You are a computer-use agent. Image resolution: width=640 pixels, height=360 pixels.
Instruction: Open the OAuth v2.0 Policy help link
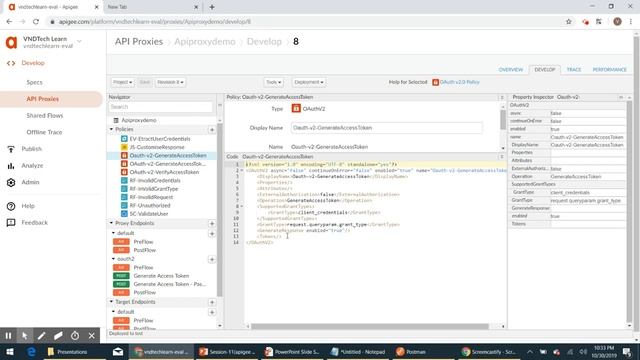coord(460,82)
